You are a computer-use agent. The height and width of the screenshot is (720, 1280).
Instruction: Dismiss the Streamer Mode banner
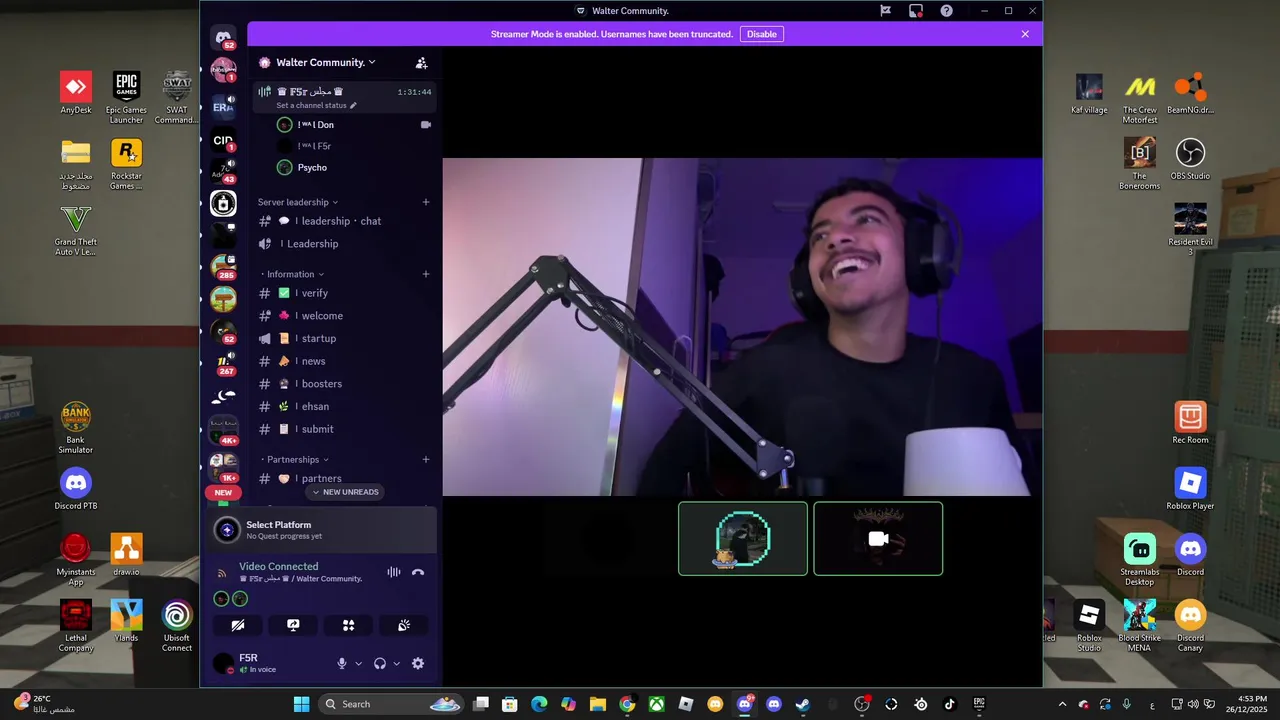1025,34
